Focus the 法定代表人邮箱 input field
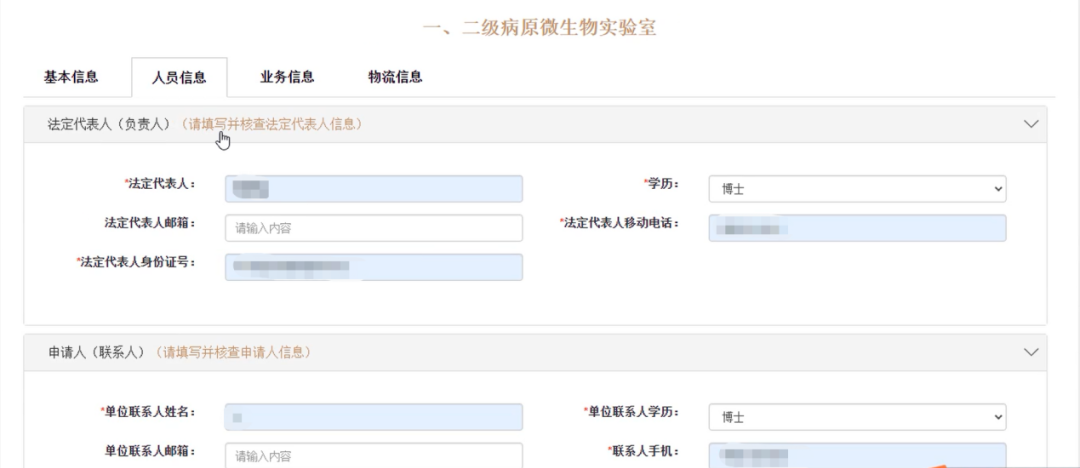Viewport: 1080px width, 468px height. (x=373, y=228)
